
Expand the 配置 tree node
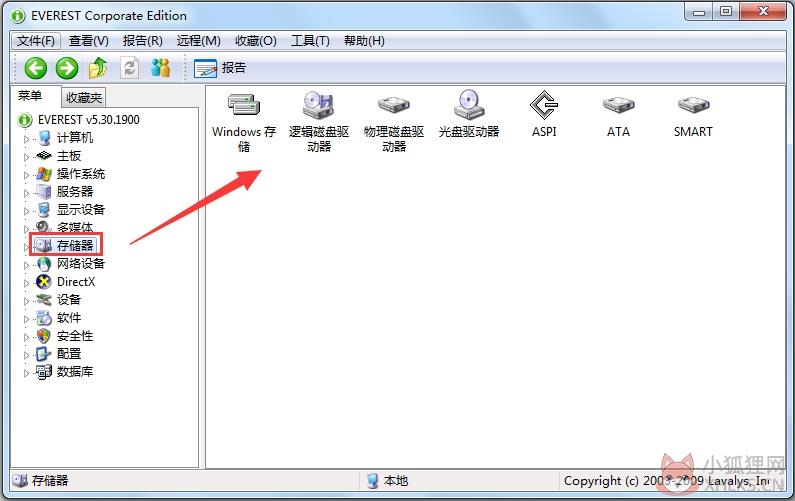click(26, 354)
